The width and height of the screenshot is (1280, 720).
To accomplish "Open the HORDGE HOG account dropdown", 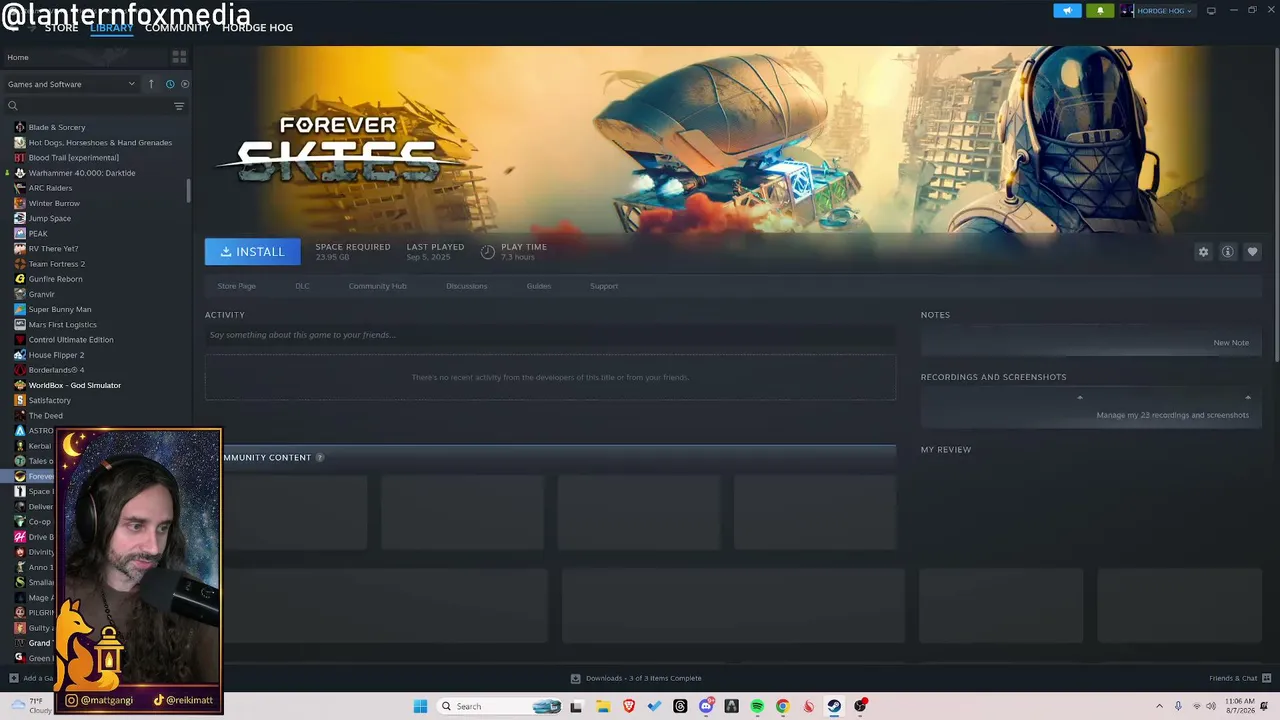I will 1157,11.
